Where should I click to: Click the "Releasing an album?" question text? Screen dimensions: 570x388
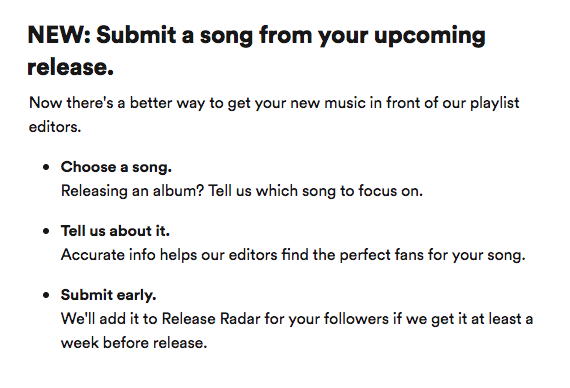[132, 191]
